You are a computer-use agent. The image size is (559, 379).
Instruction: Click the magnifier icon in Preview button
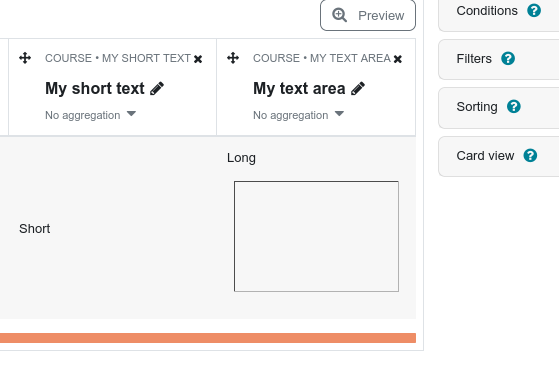click(339, 15)
